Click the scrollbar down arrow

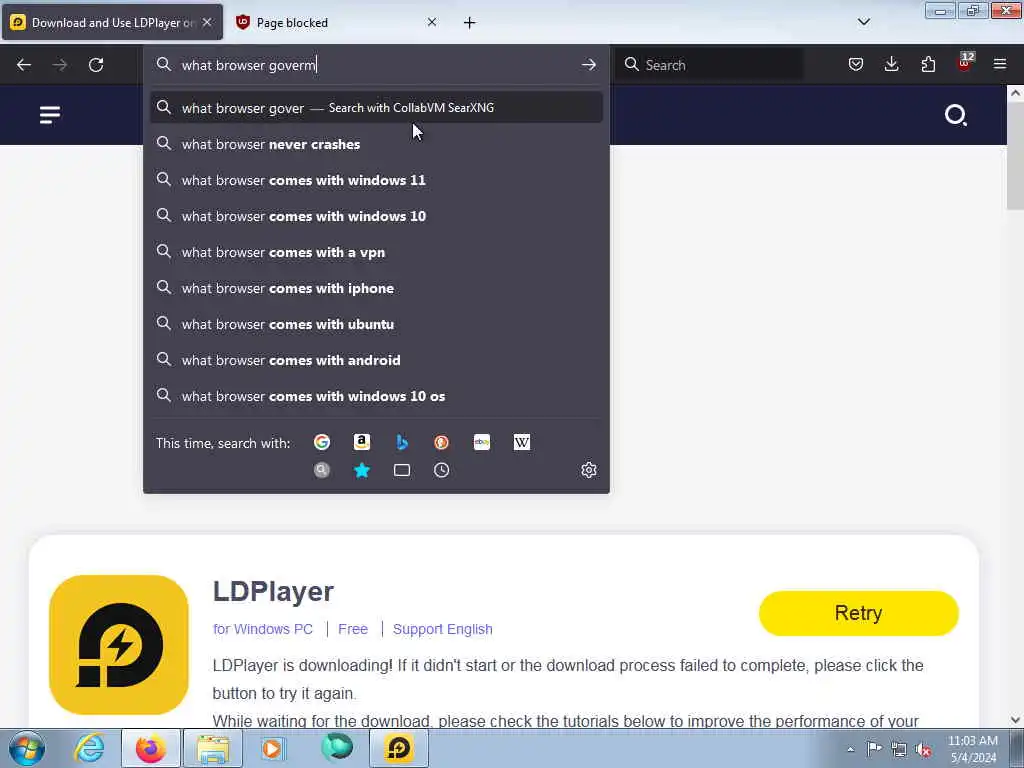tap(1015, 720)
